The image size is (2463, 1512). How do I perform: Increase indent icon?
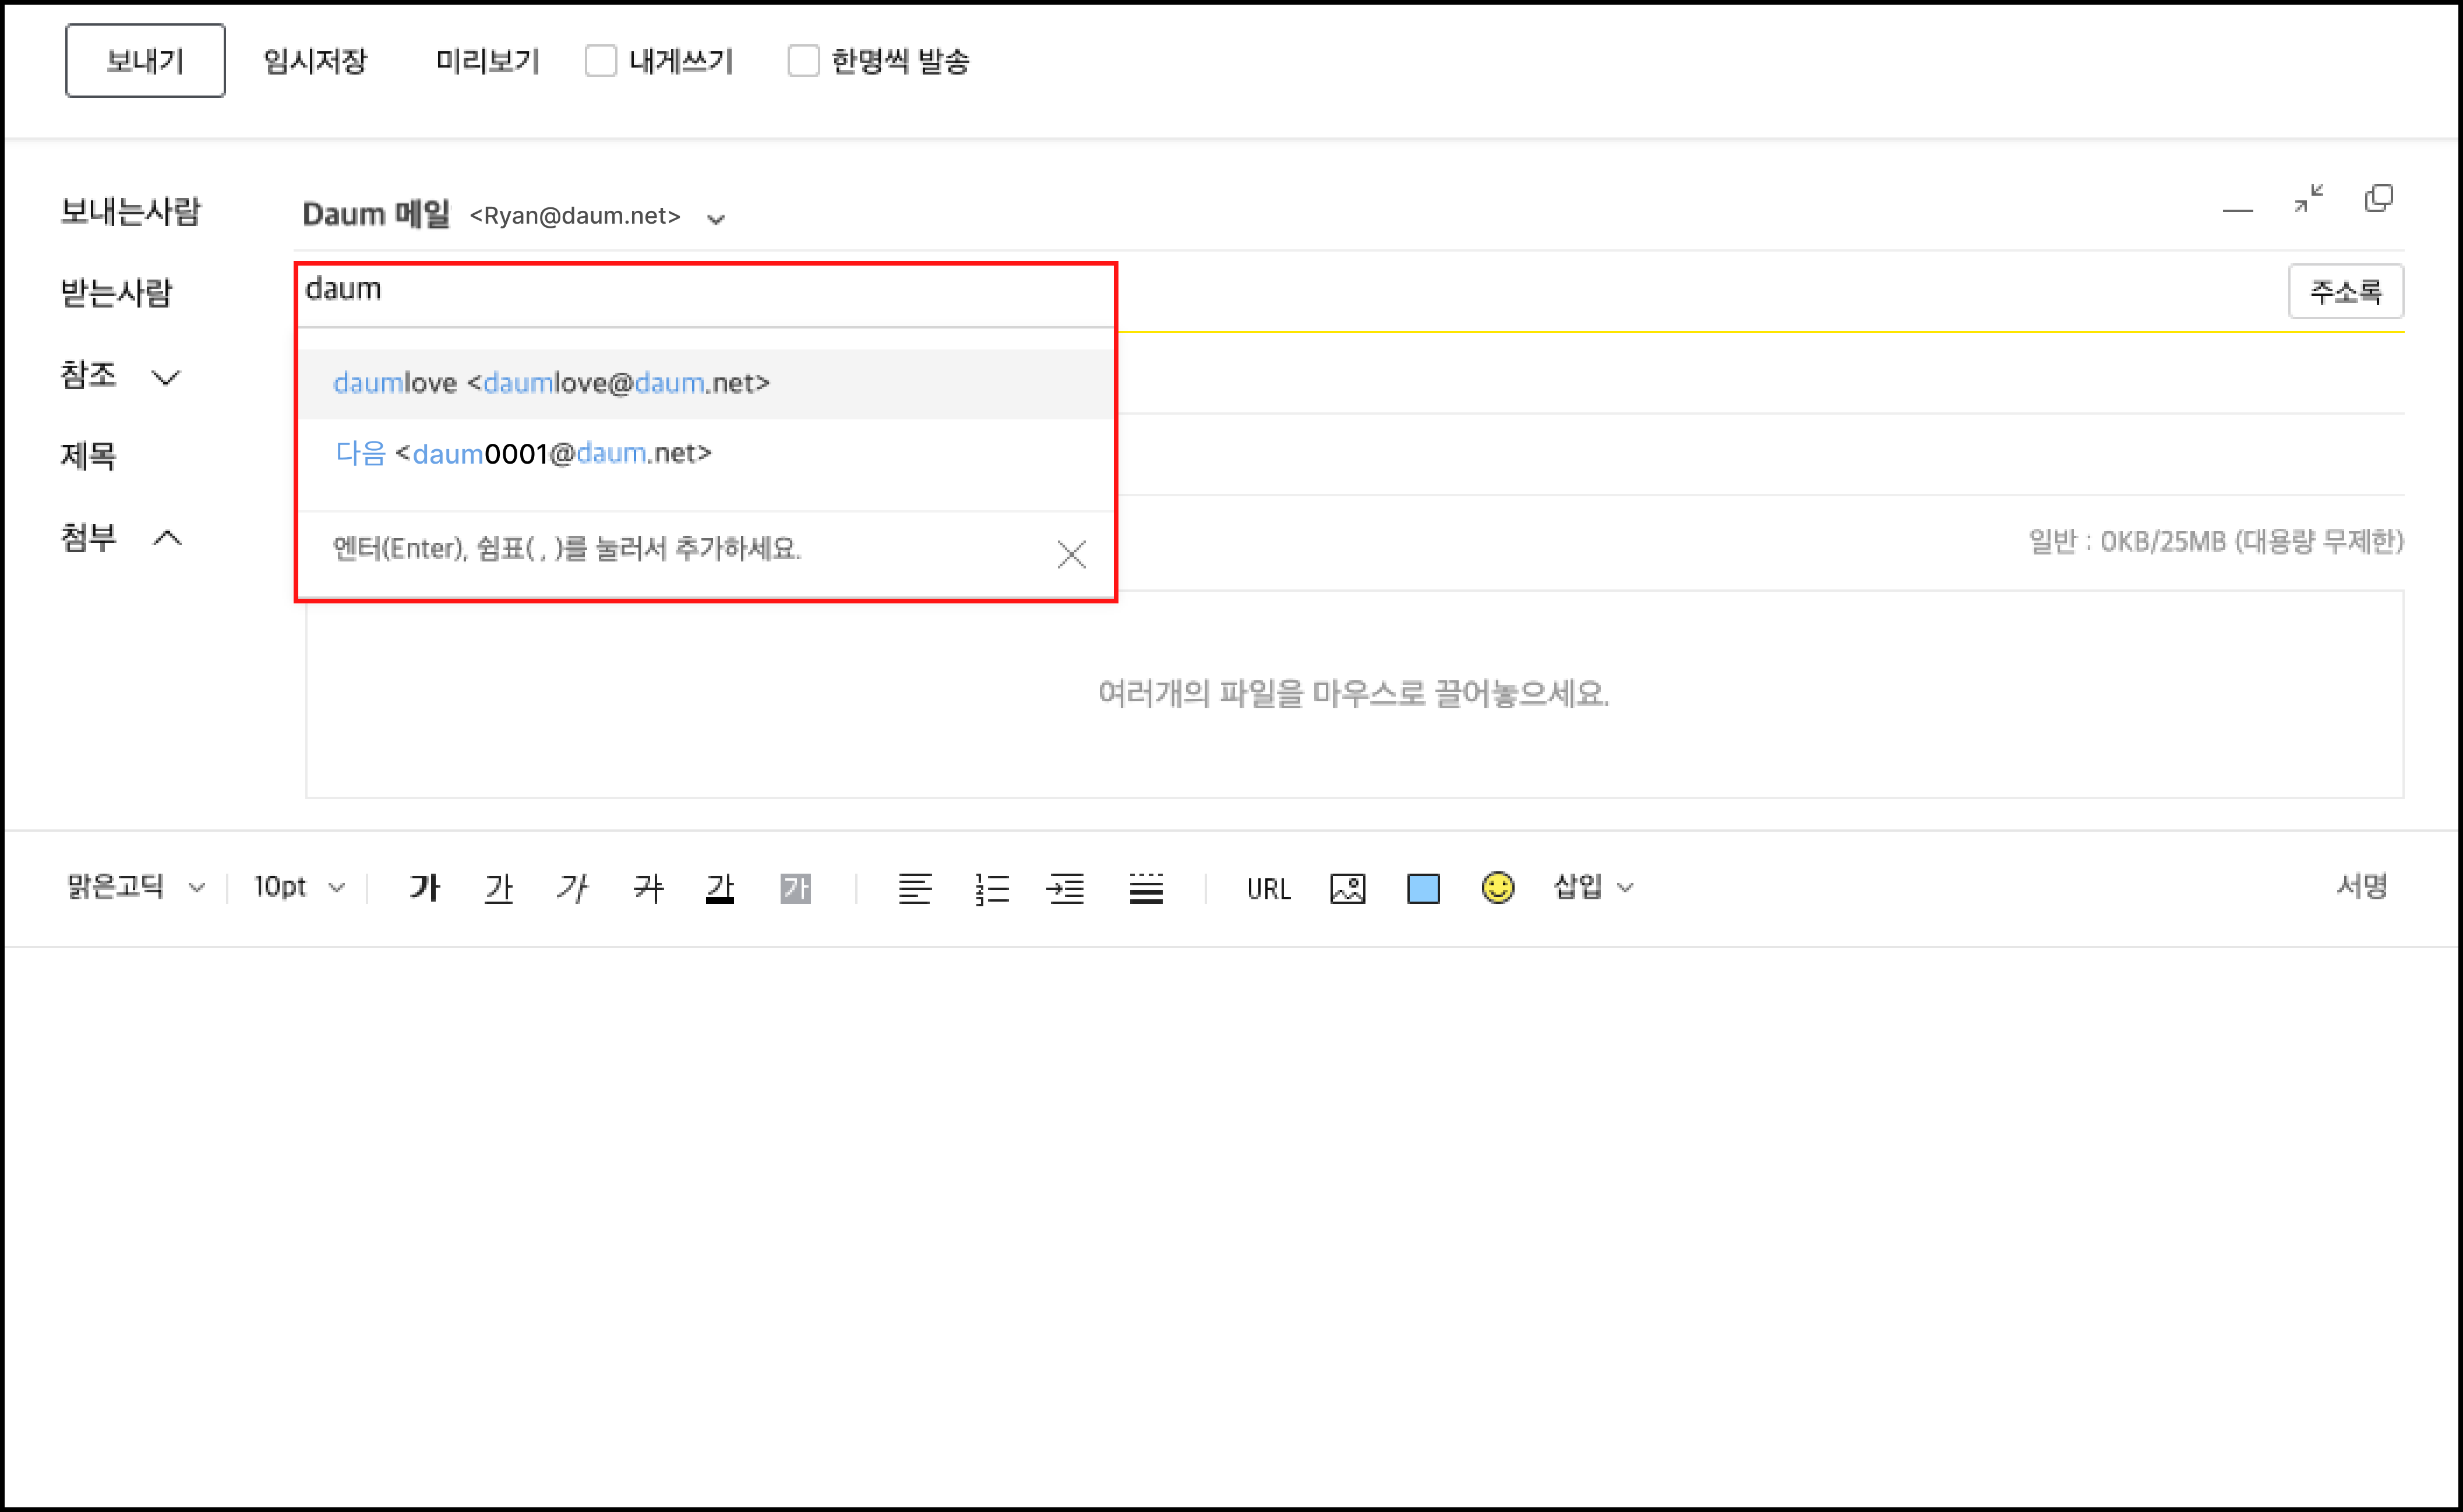[x=1066, y=888]
